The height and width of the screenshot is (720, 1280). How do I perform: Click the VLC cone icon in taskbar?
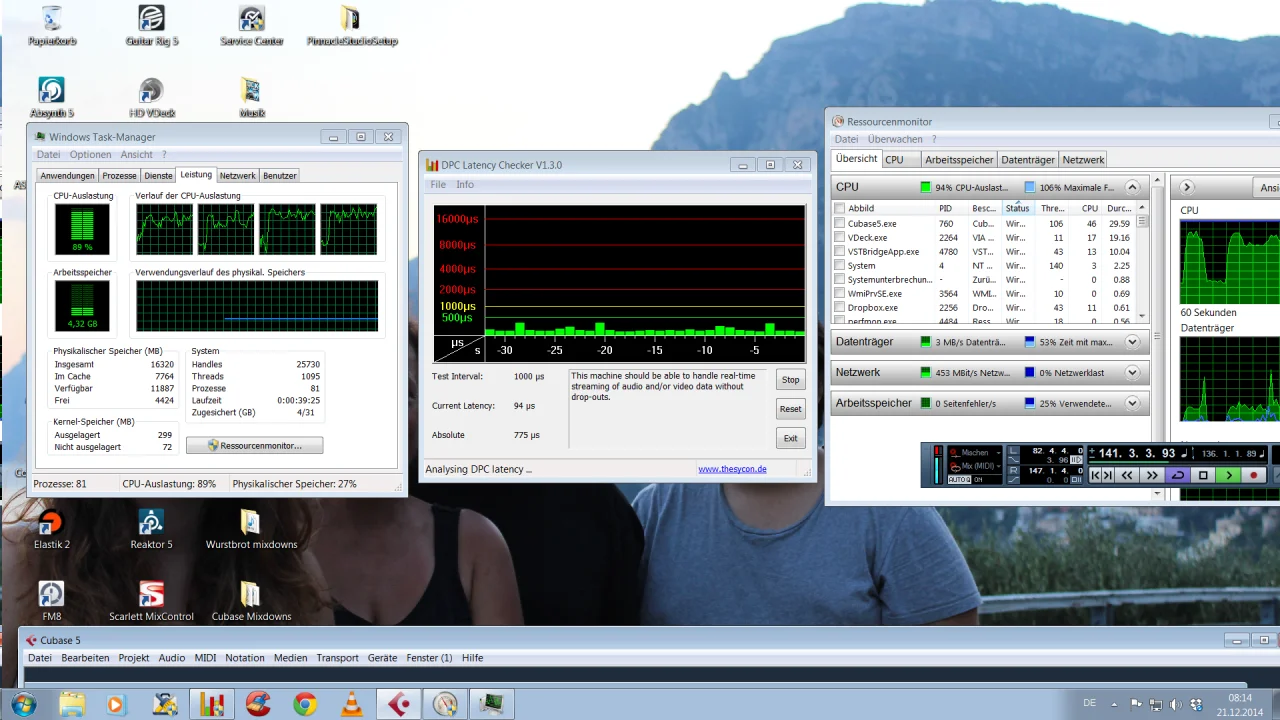pos(352,704)
